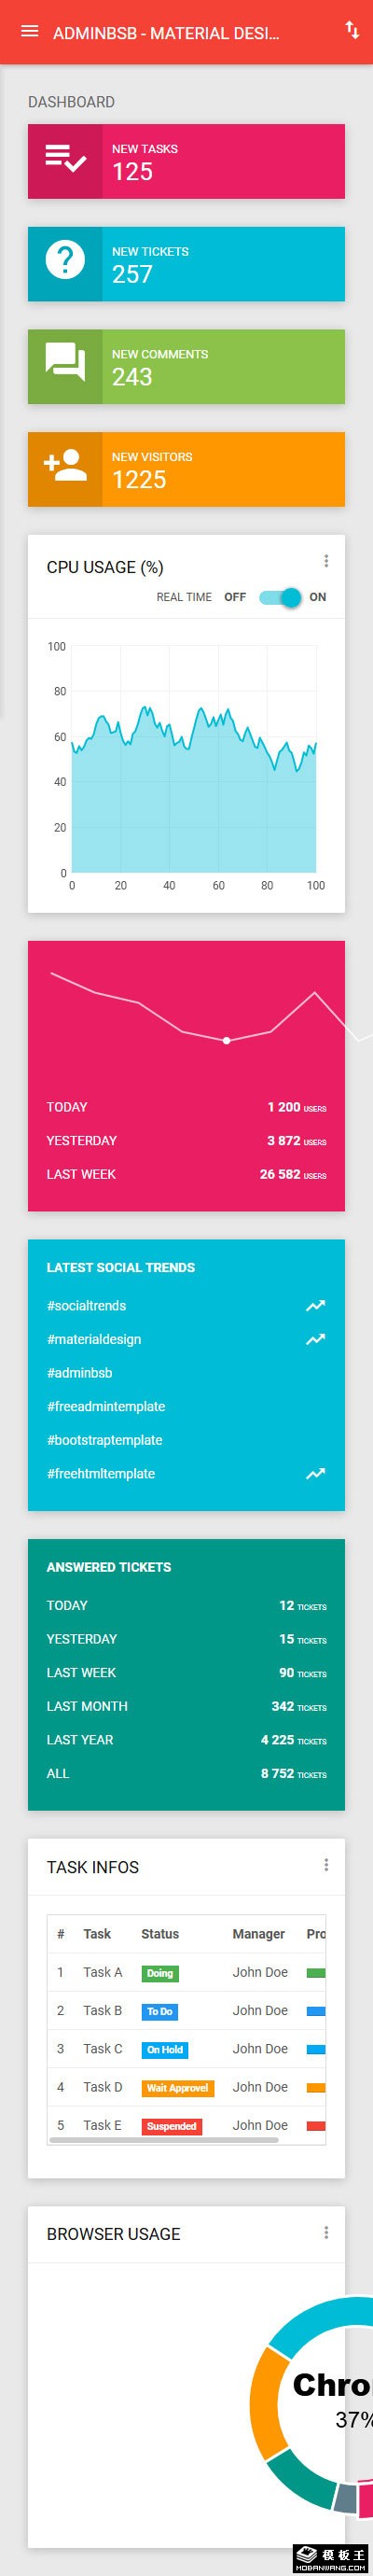Click trending icon beside #socialtrends

pyautogui.click(x=316, y=1306)
